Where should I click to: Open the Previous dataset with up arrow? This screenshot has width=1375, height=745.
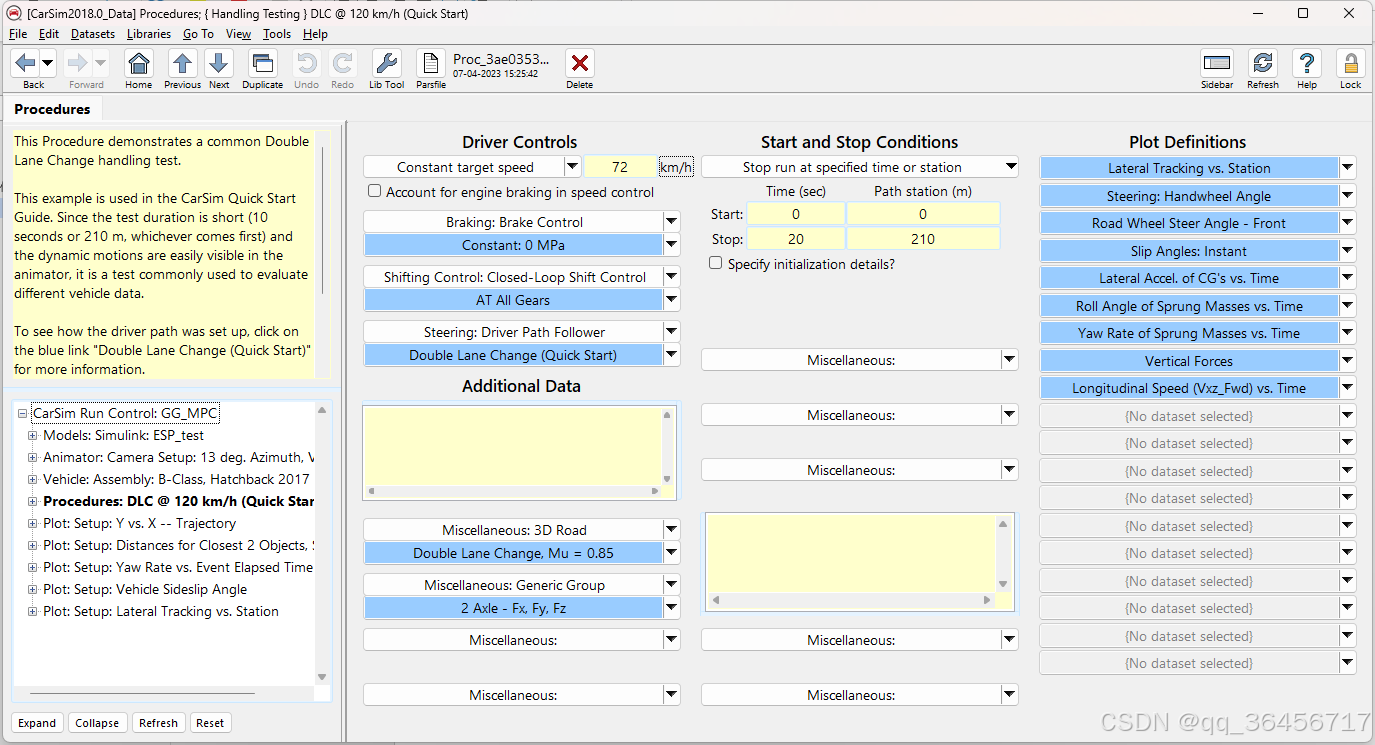(182, 63)
